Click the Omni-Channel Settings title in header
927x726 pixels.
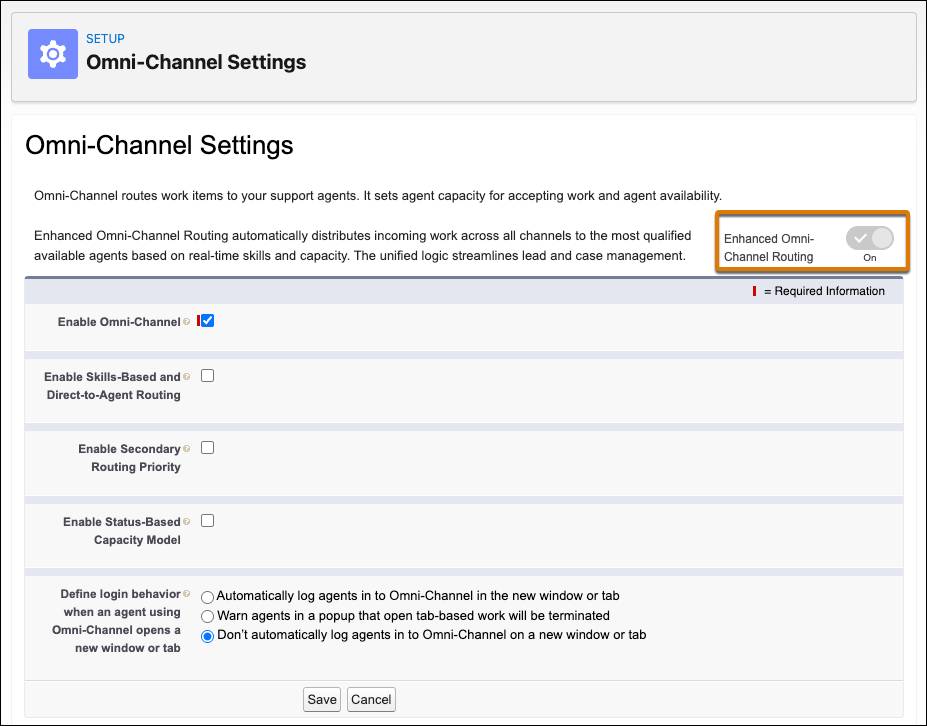(x=196, y=62)
